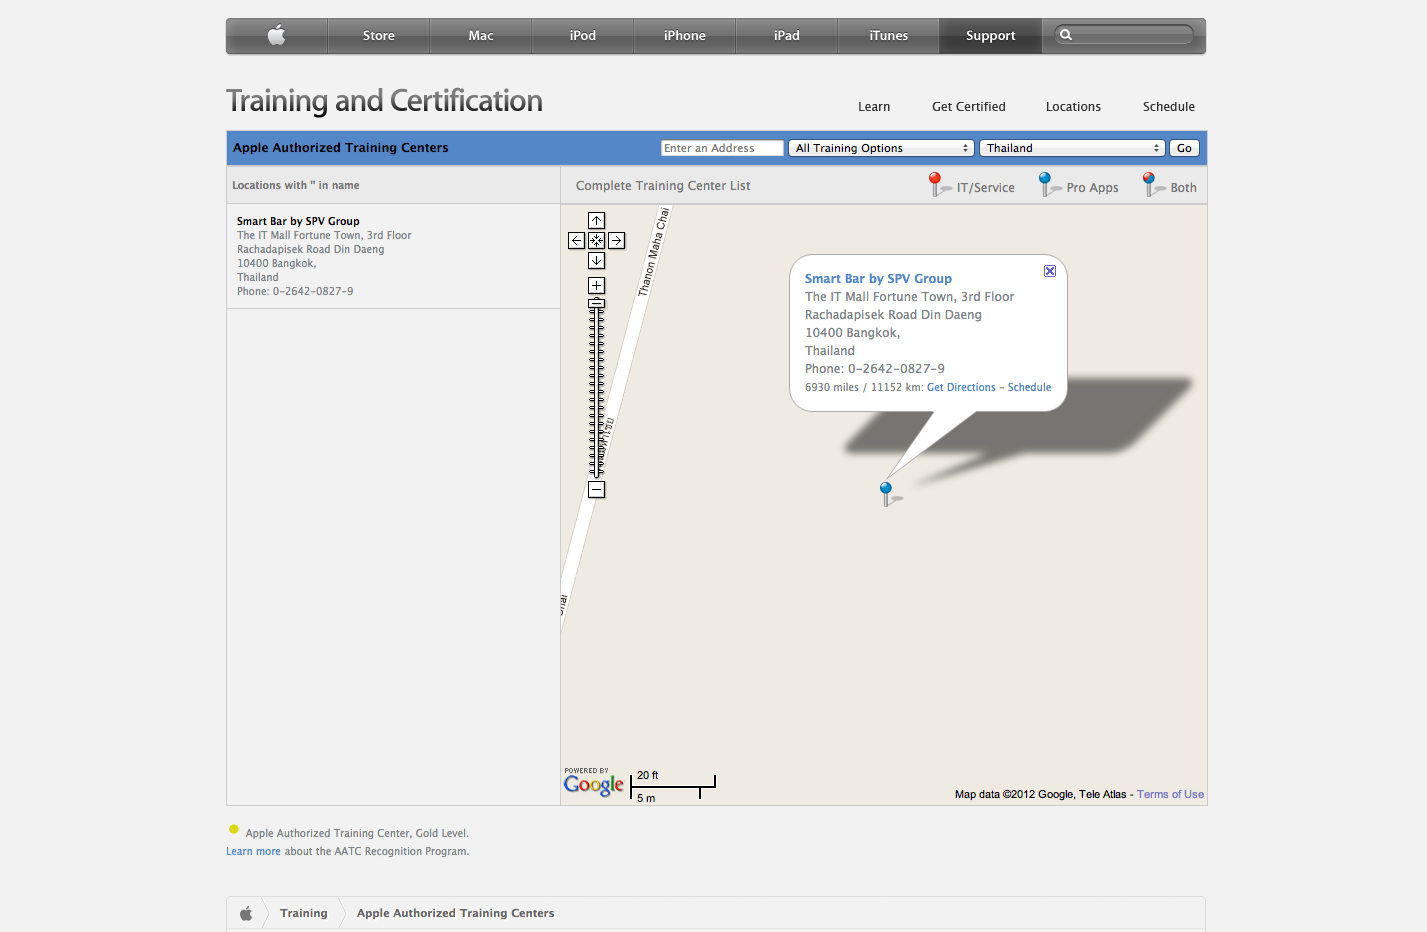Close the Smart Bar info bubble
The width and height of the screenshot is (1427, 932).
click(x=1050, y=271)
